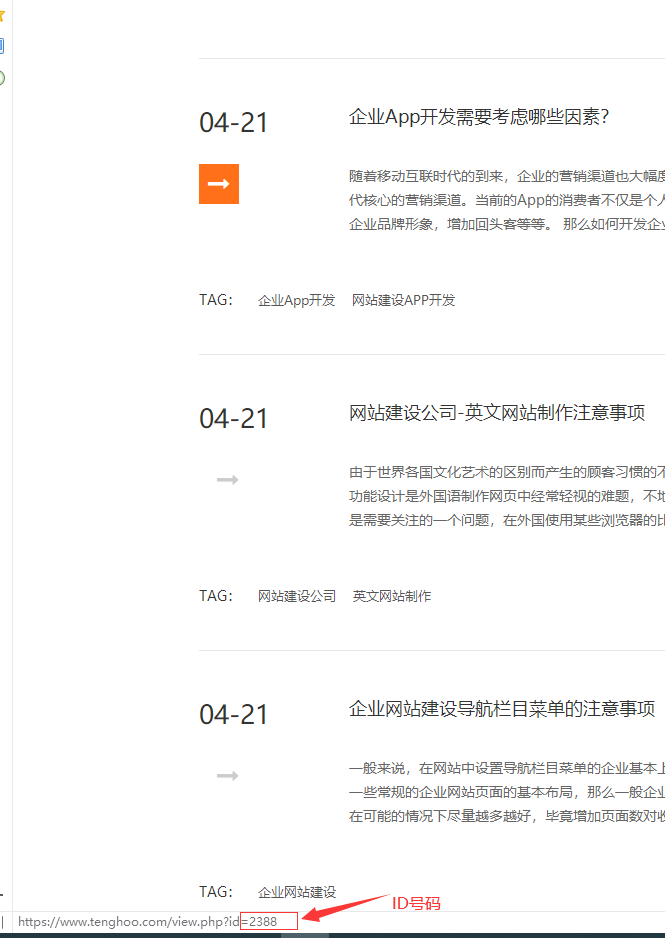
Task: Click the green circle icon in left sidebar
Action: coord(2,78)
